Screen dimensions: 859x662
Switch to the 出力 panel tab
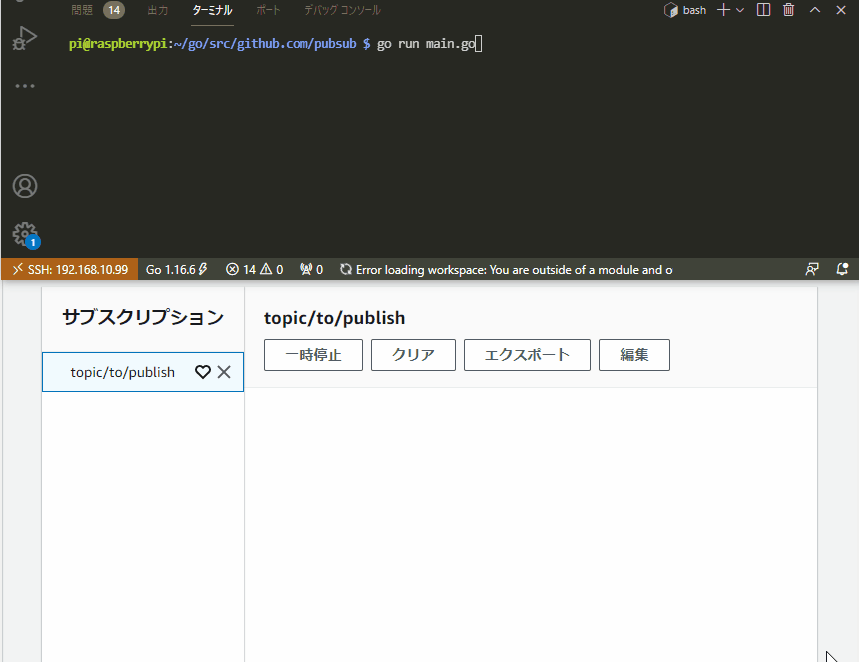pyautogui.click(x=158, y=10)
